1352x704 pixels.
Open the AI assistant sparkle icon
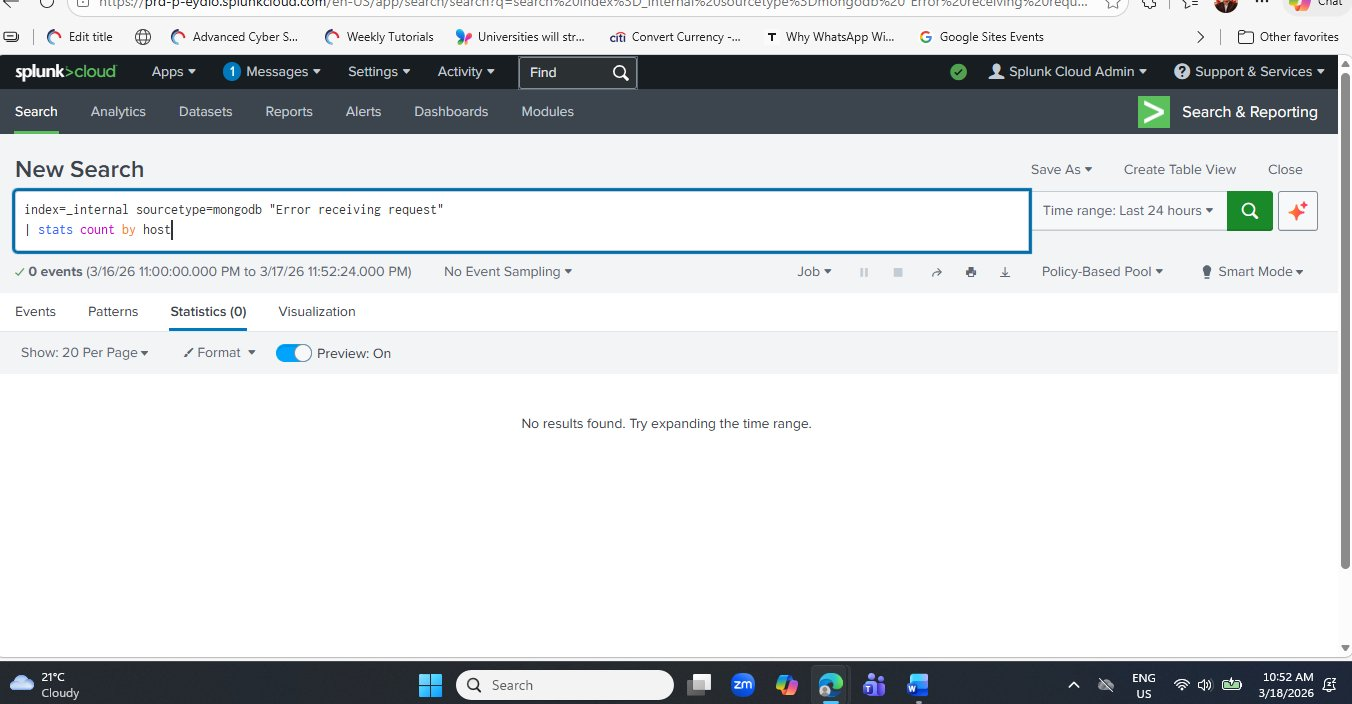coord(1297,211)
